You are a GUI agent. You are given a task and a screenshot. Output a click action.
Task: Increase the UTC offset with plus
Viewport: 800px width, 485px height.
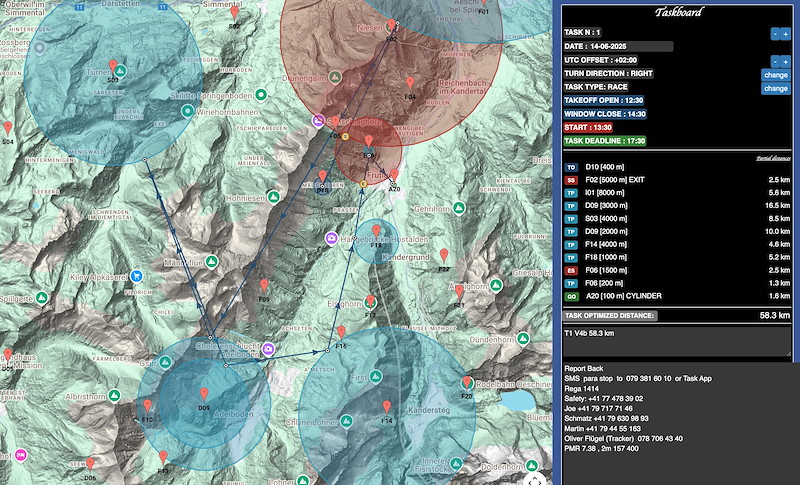pyautogui.click(x=786, y=61)
